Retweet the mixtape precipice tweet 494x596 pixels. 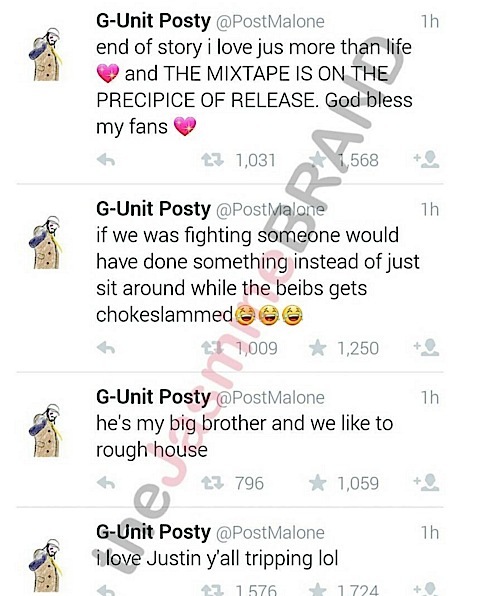212,160
